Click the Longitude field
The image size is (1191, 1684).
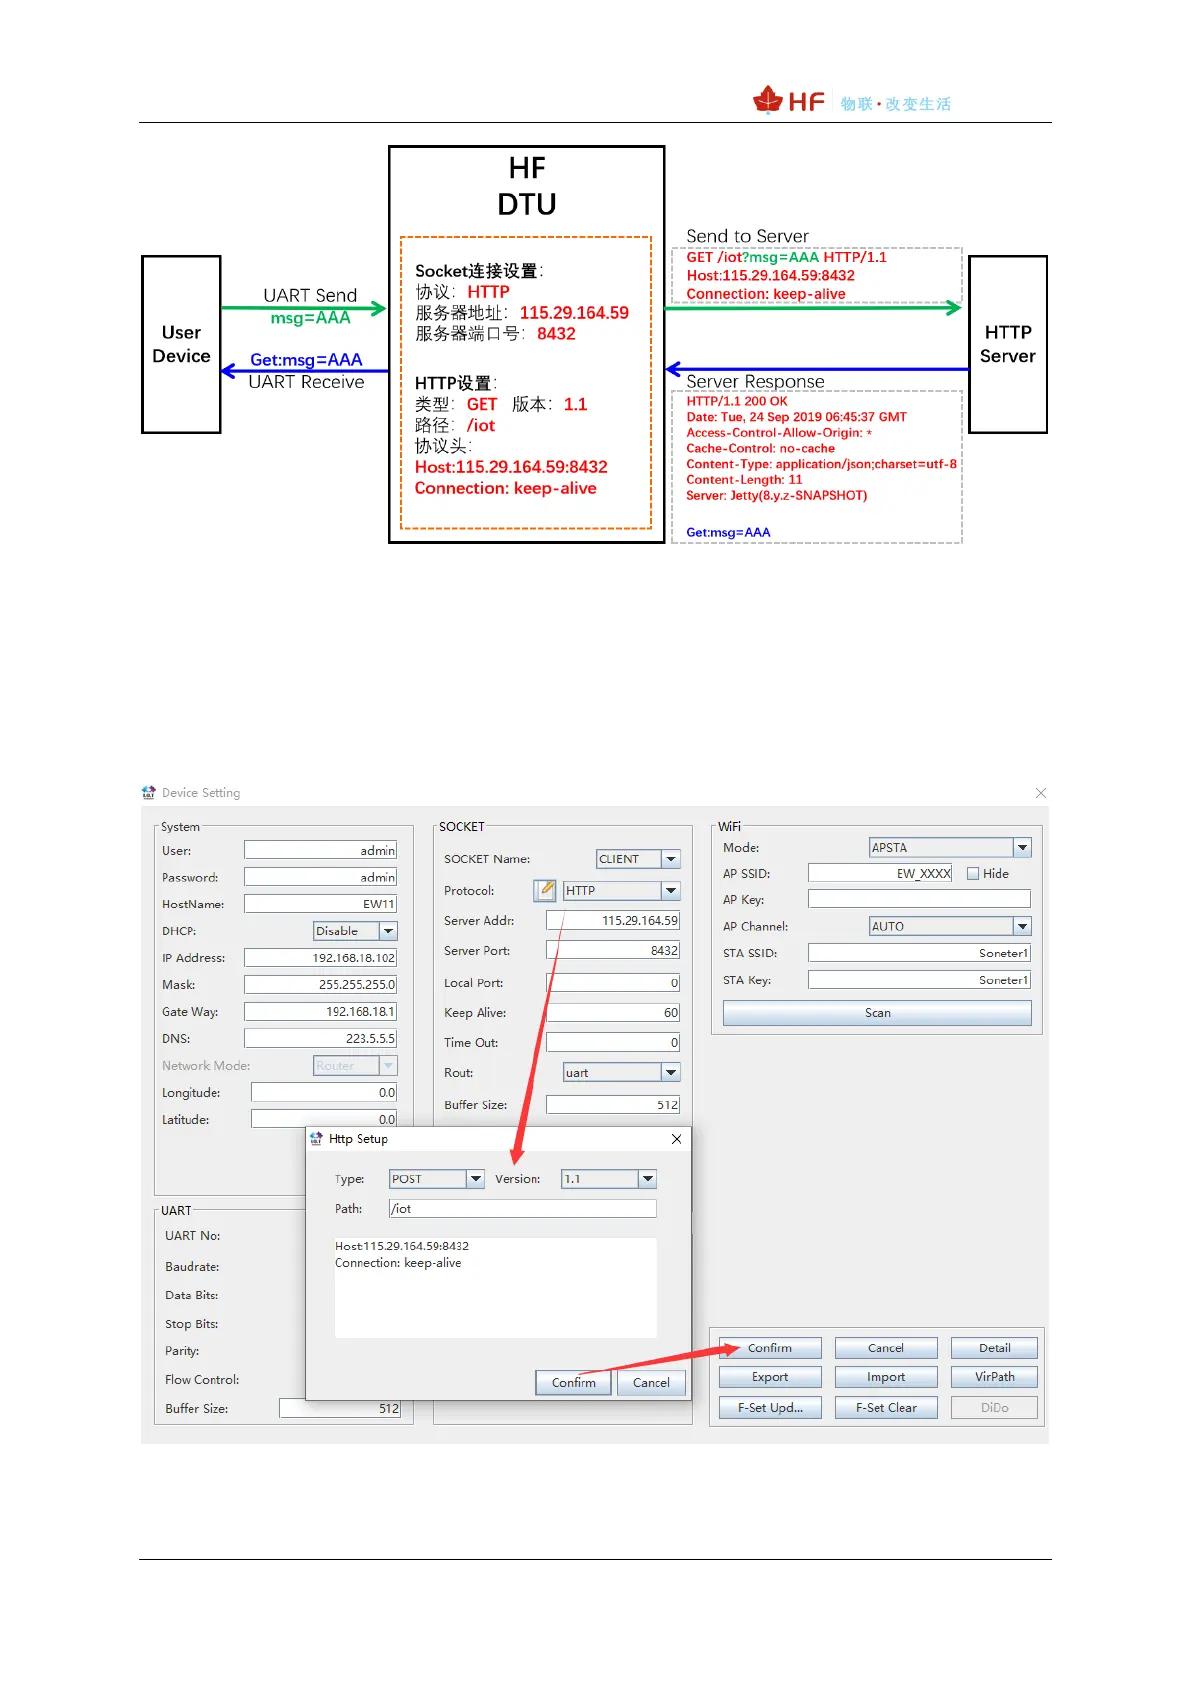point(324,1093)
